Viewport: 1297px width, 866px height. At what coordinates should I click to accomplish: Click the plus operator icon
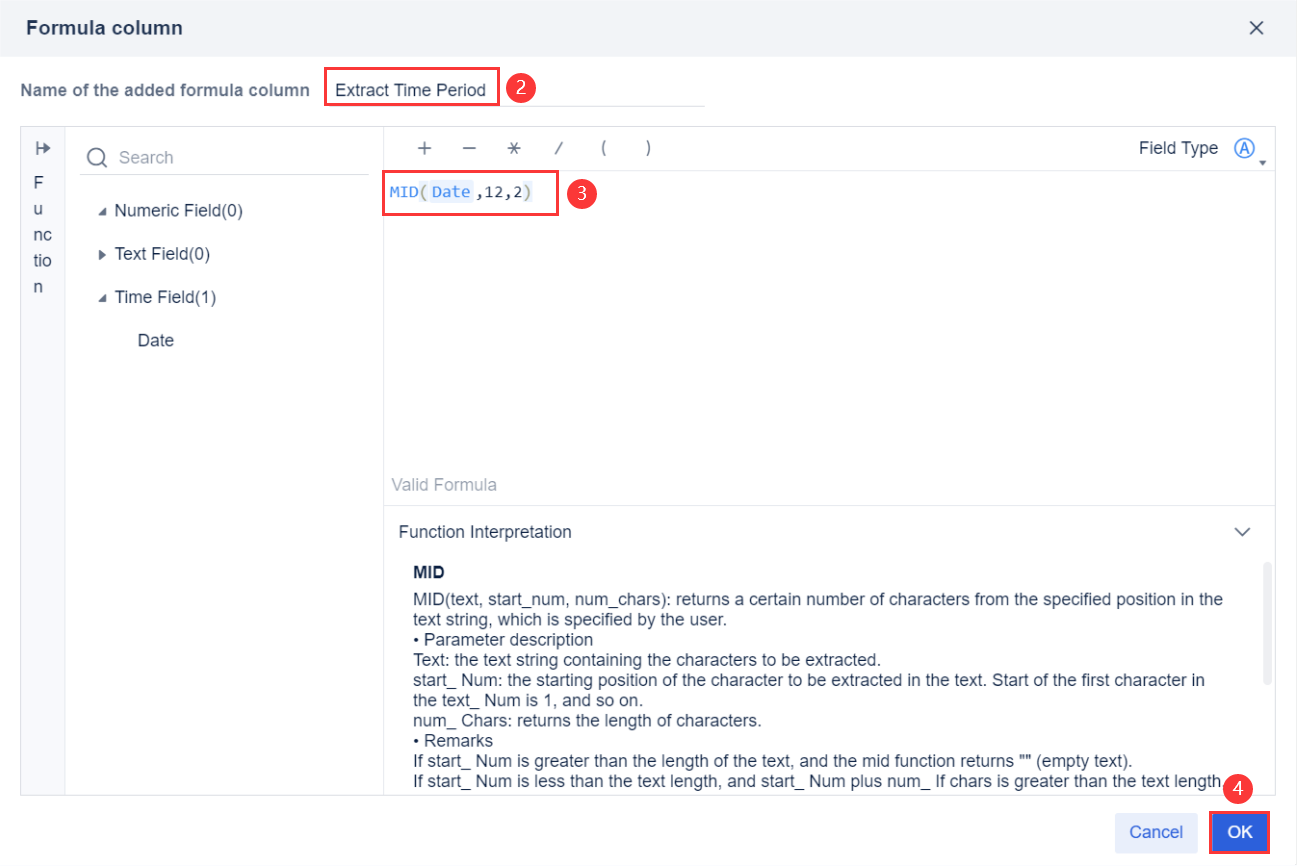pos(424,148)
